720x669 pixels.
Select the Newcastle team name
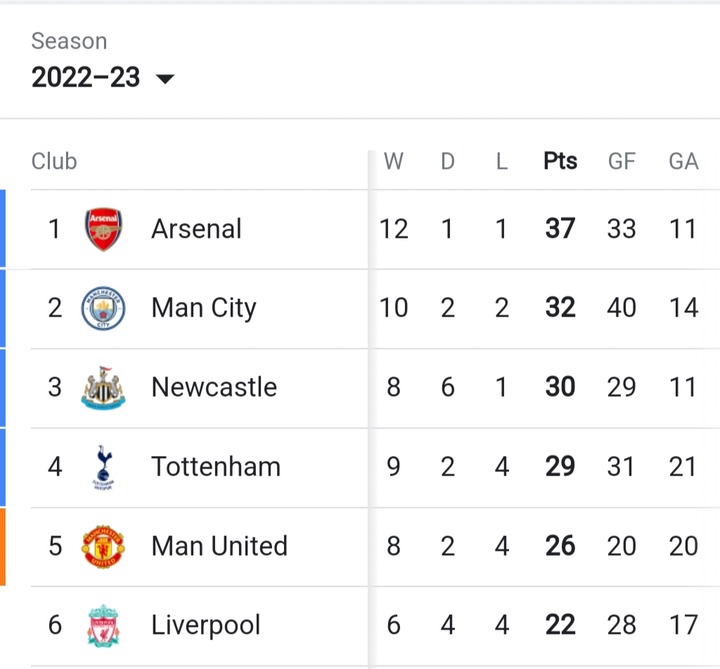214,387
